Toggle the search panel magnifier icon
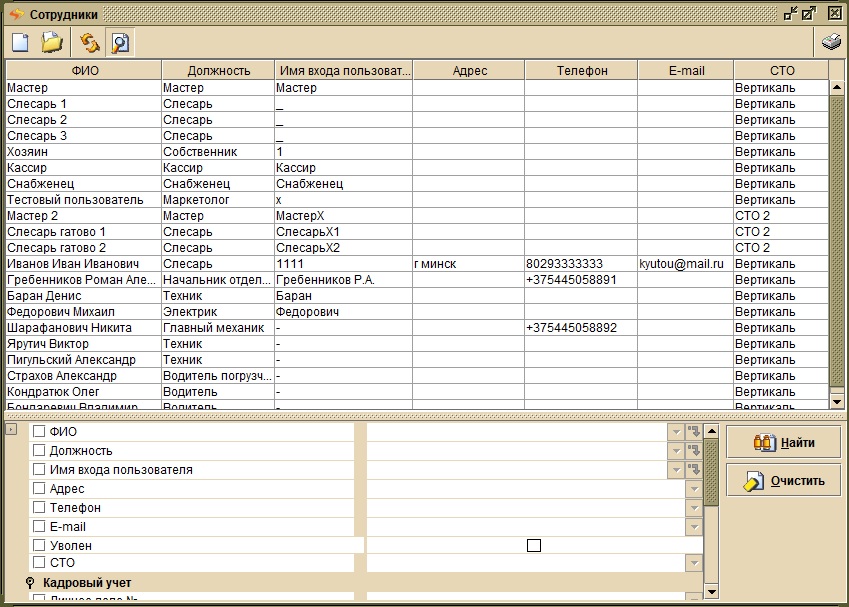This screenshot has width=849, height=607. [120, 42]
